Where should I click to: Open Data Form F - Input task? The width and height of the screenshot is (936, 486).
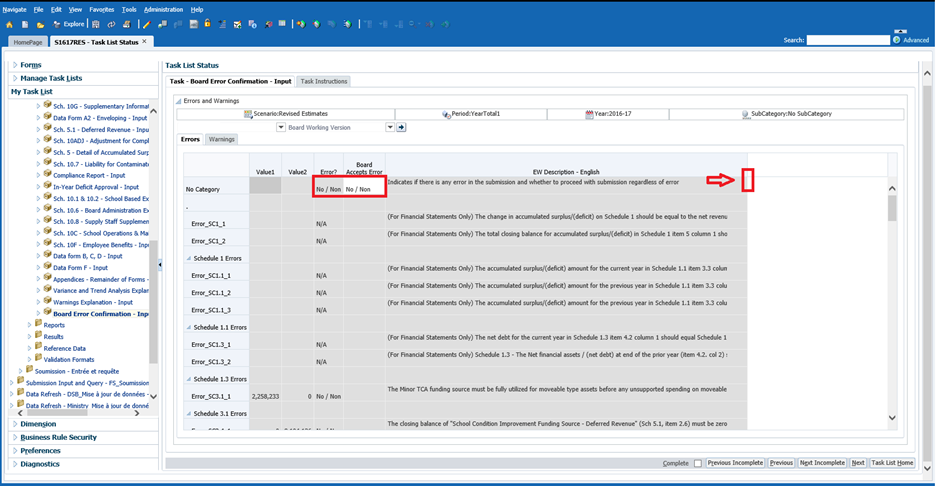pyautogui.click(x=81, y=267)
